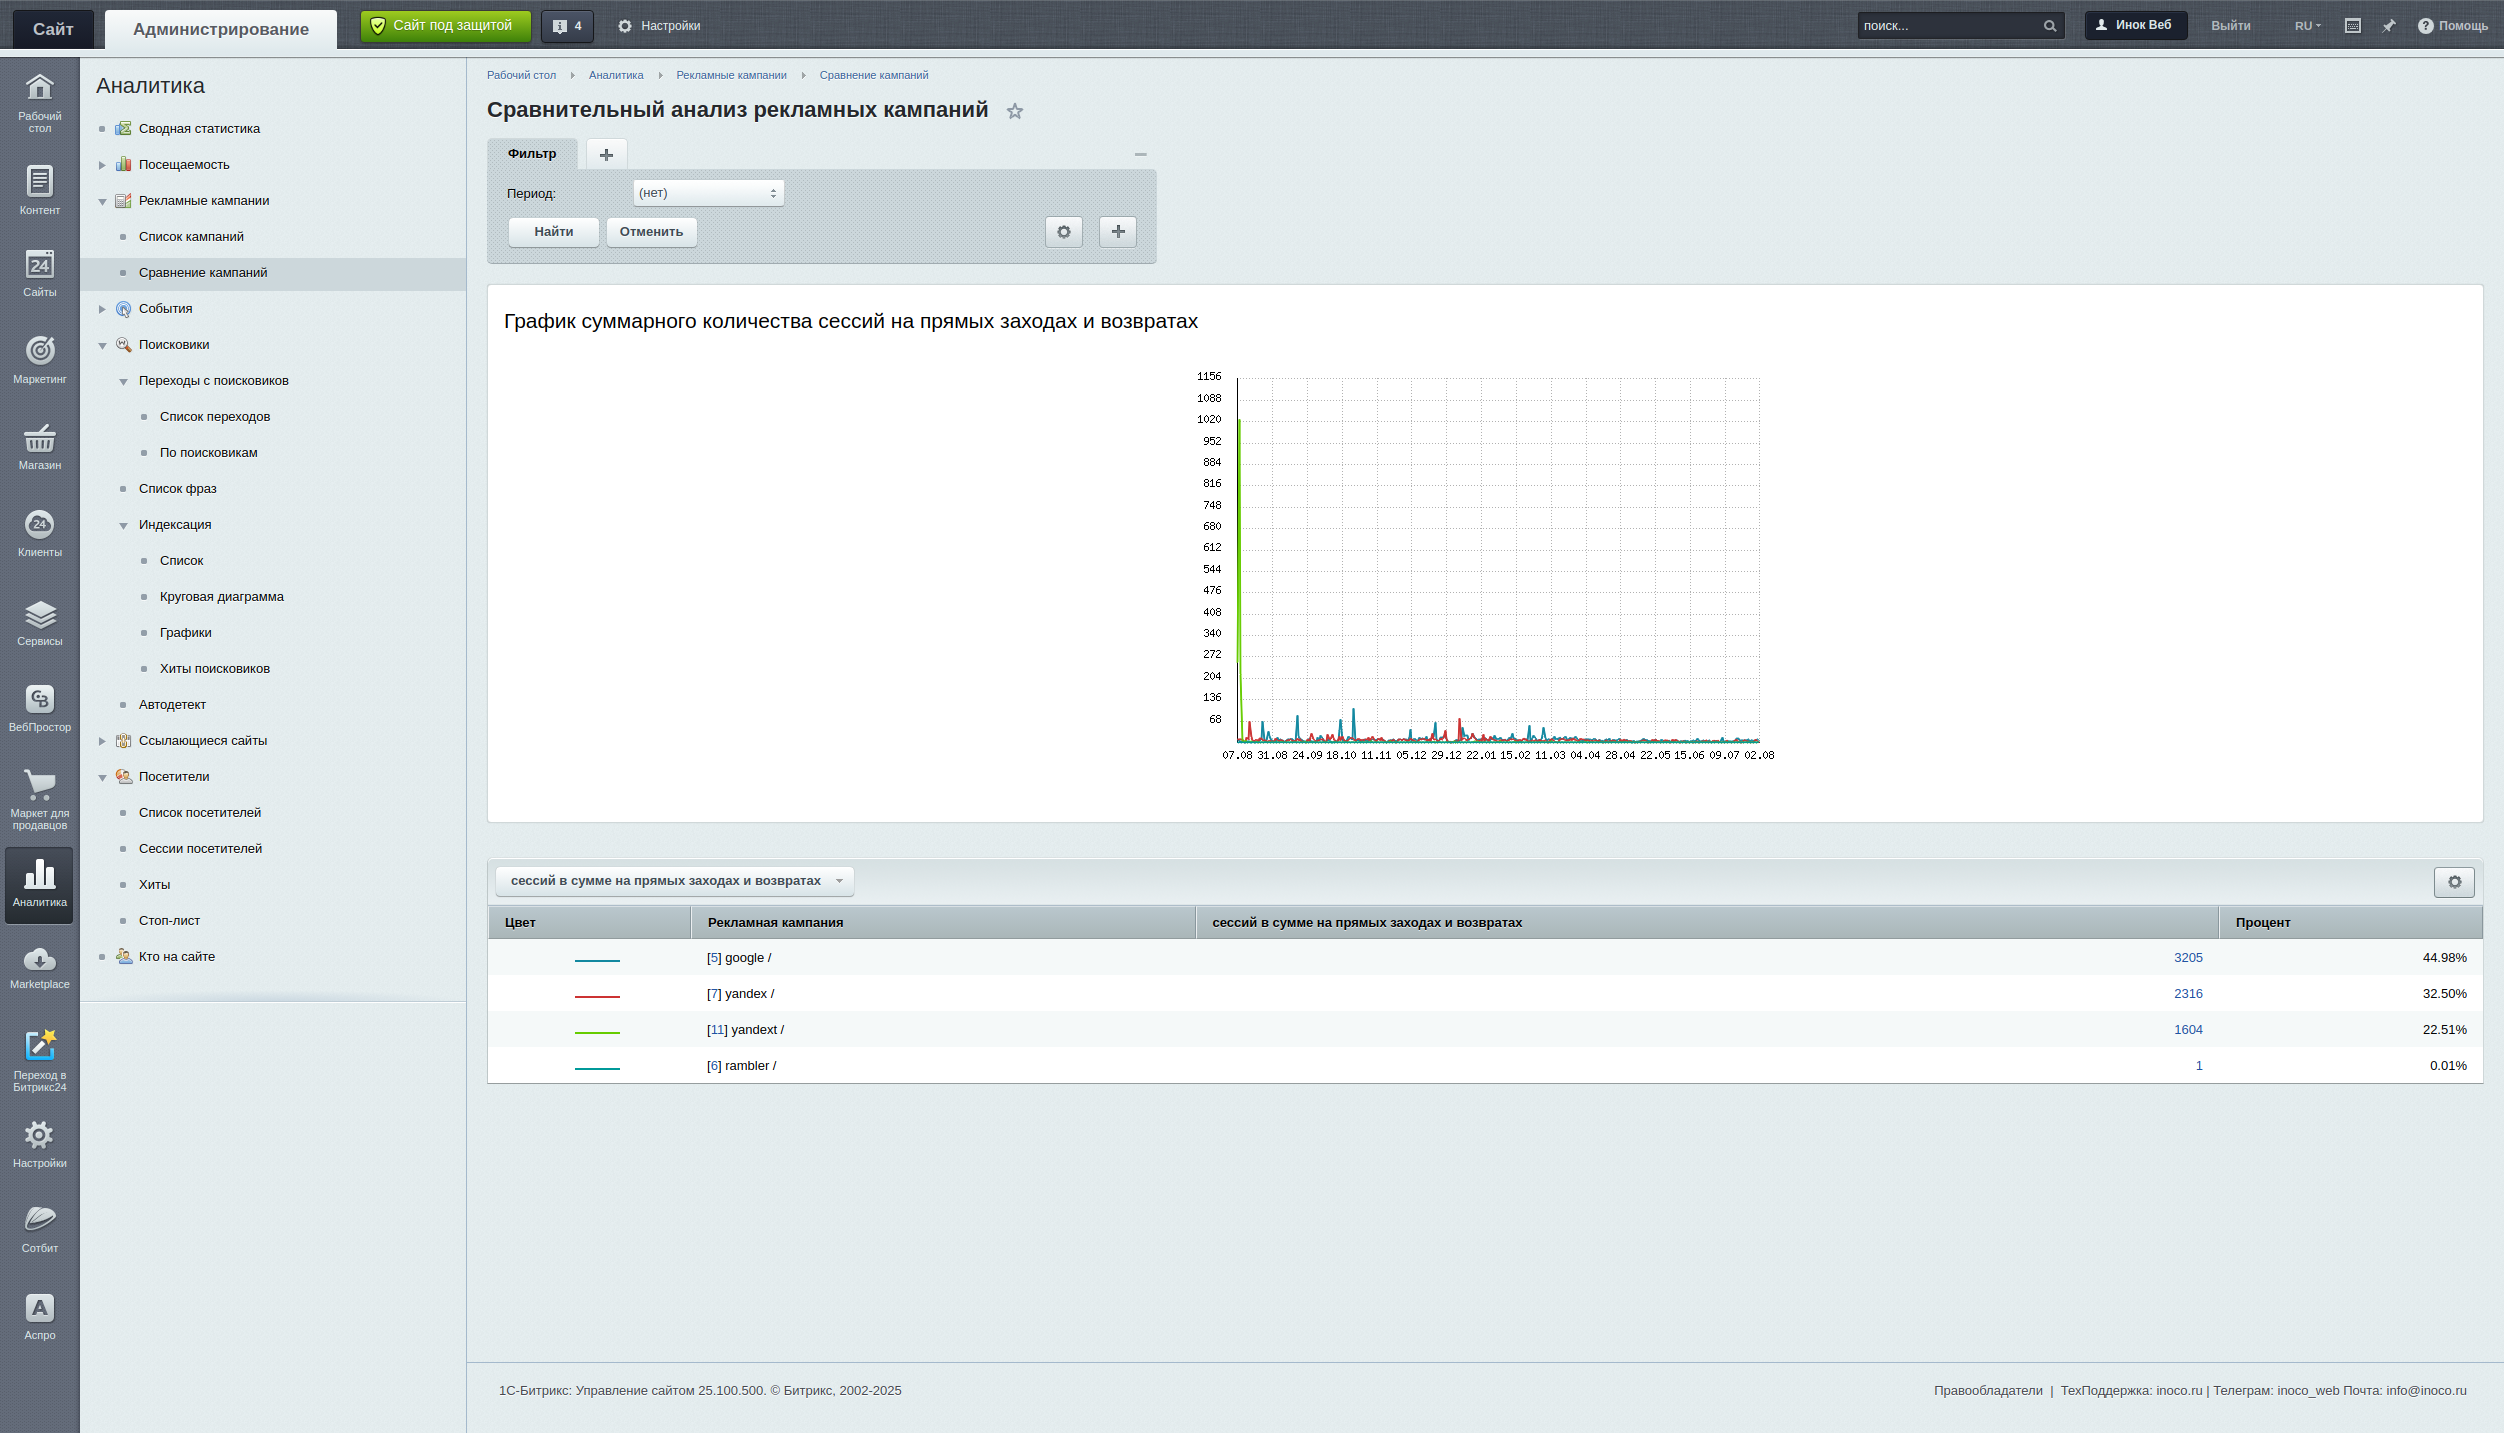Click the red yandex color line
This screenshot has height=1433, width=2504.
(597, 995)
